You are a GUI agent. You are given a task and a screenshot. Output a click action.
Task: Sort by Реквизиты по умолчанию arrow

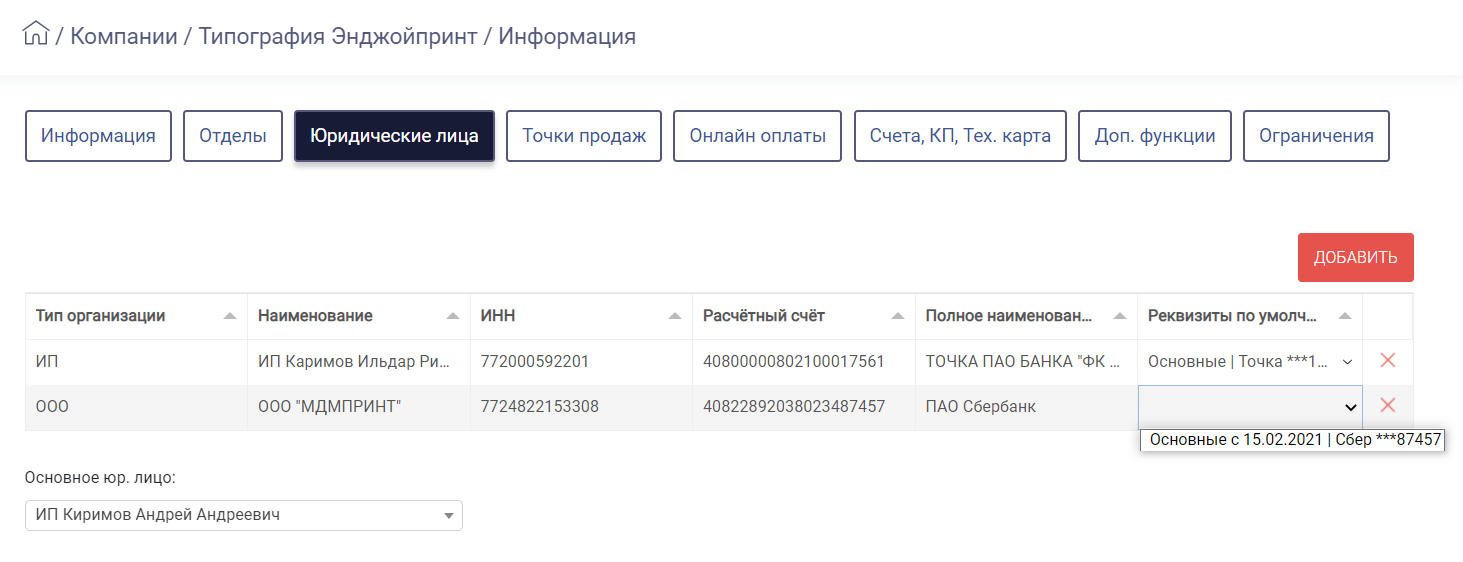1344,316
